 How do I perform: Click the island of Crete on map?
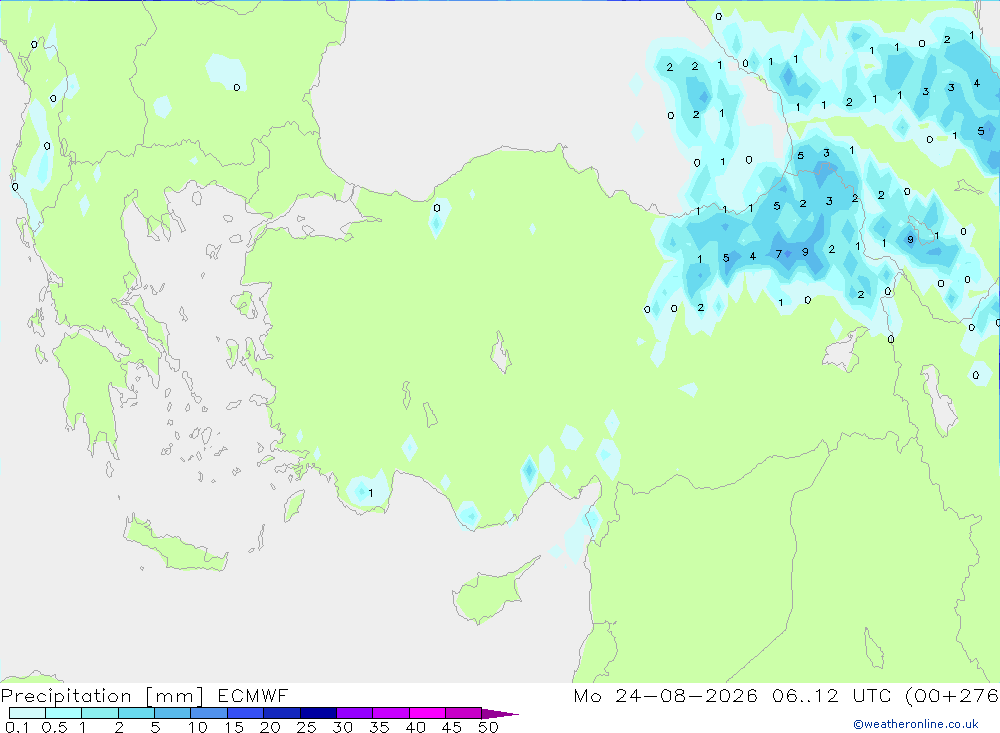click(x=175, y=545)
